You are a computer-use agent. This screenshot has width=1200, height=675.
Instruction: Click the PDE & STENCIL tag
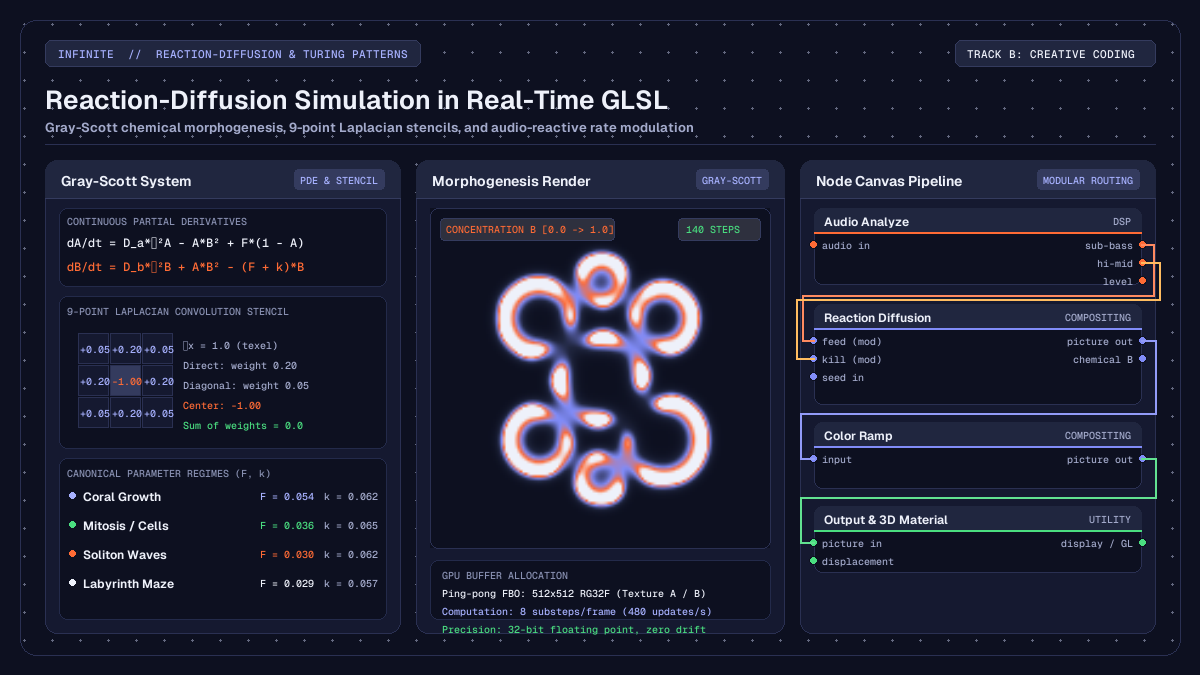(x=339, y=180)
